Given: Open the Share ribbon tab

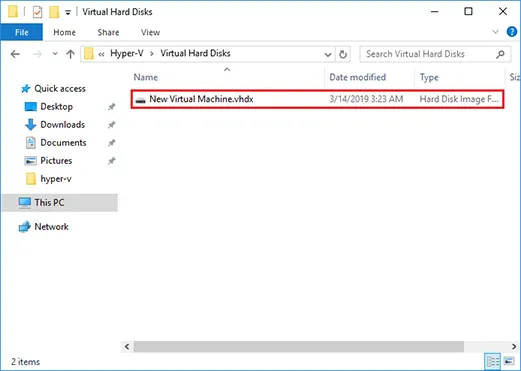Looking at the screenshot, I should 108,32.
